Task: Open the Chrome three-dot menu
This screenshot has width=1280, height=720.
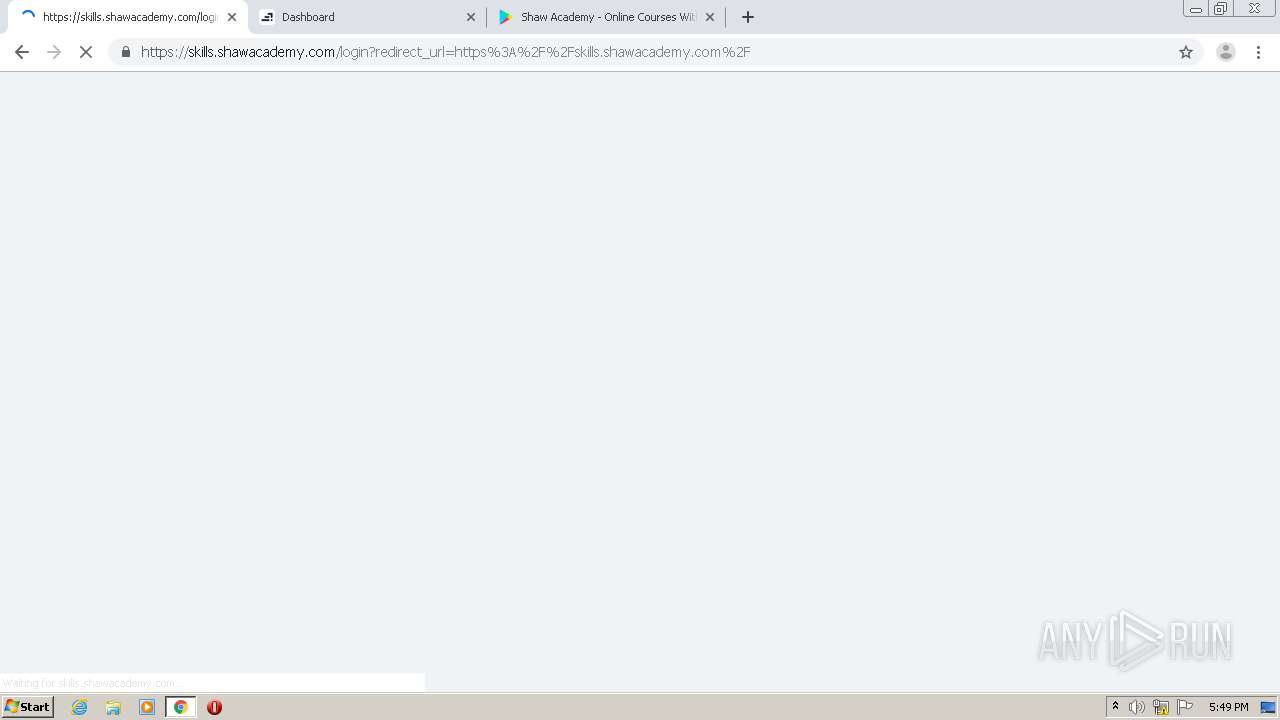Action: pyautogui.click(x=1259, y=52)
